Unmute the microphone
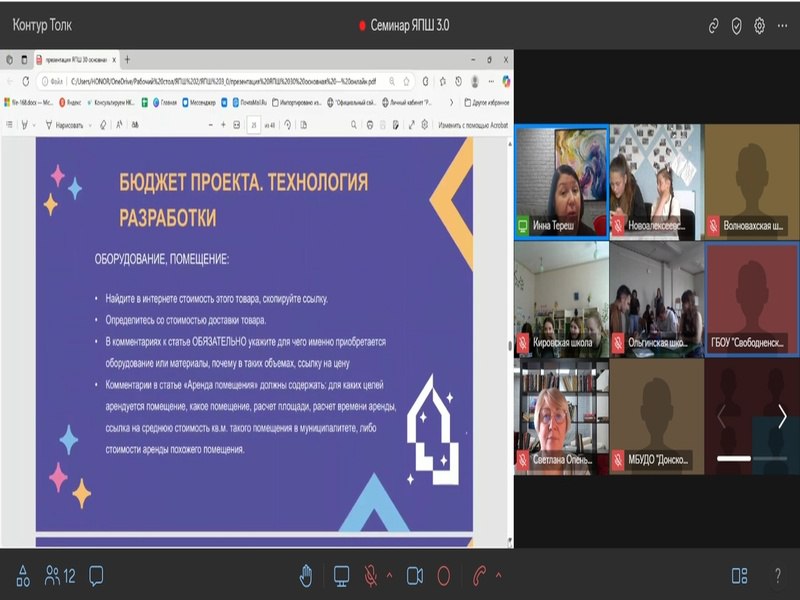800x600 pixels. [371, 576]
